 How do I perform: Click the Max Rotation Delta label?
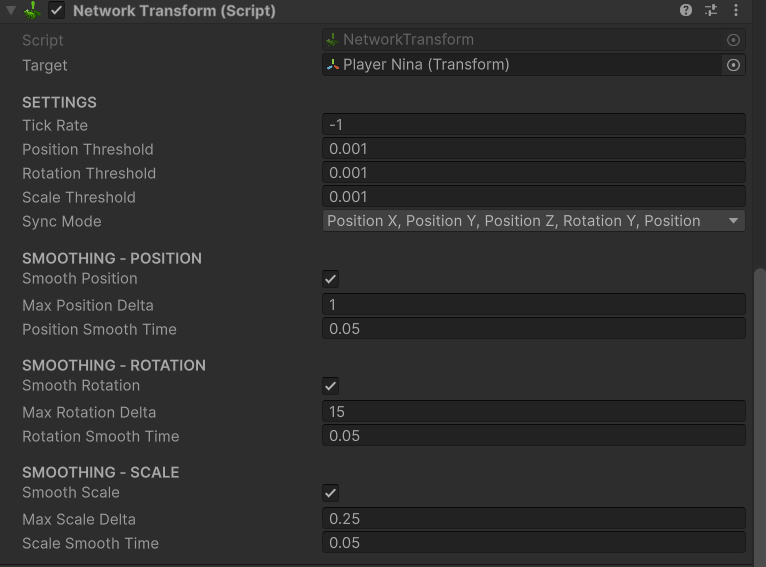tap(89, 413)
